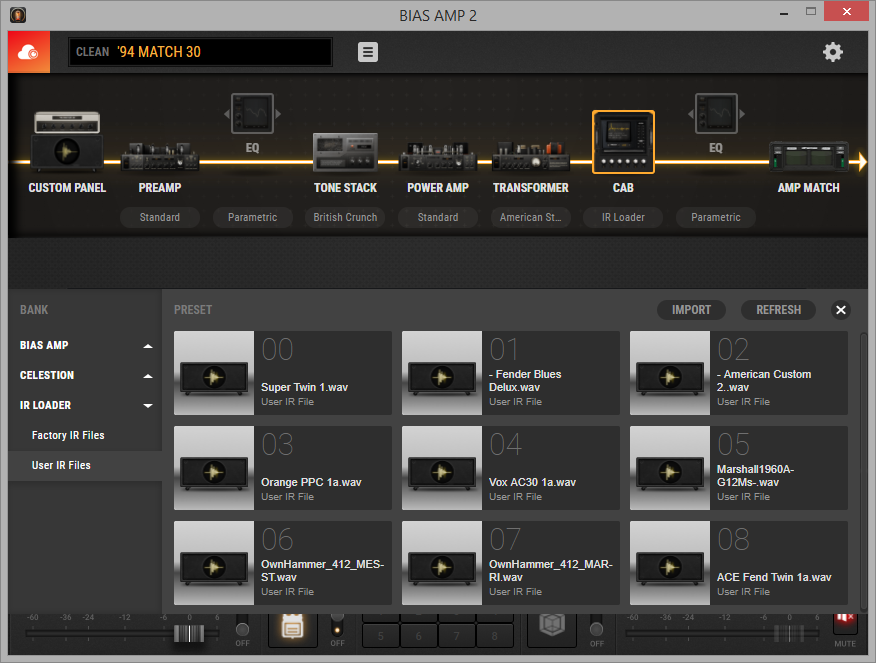Click preset slot 5 button

tap(381, 635)
